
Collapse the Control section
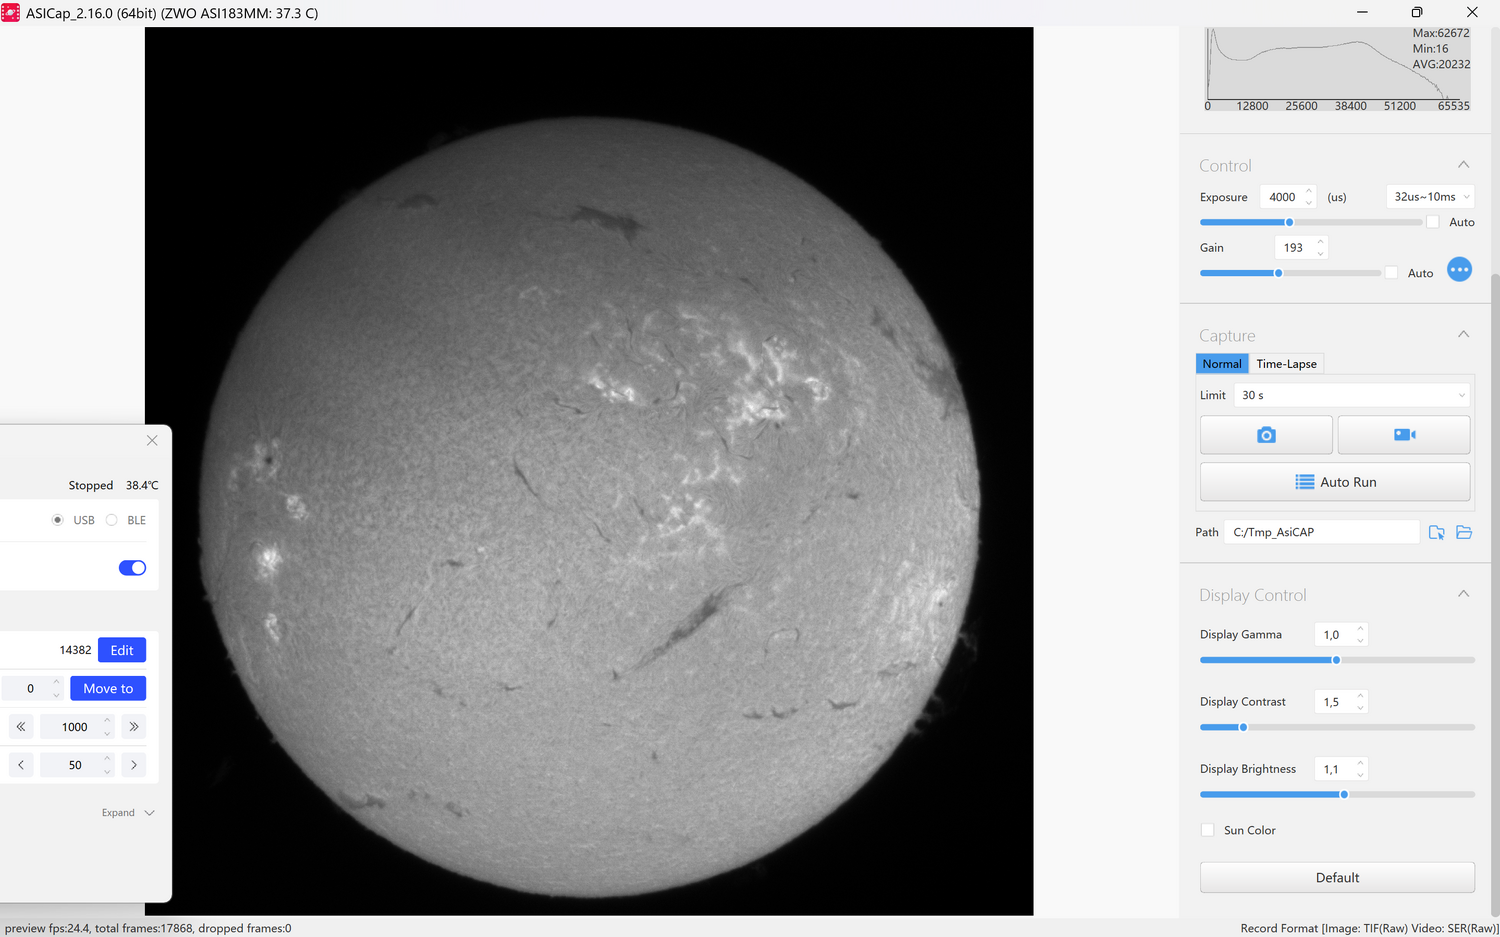(1463, 165)
